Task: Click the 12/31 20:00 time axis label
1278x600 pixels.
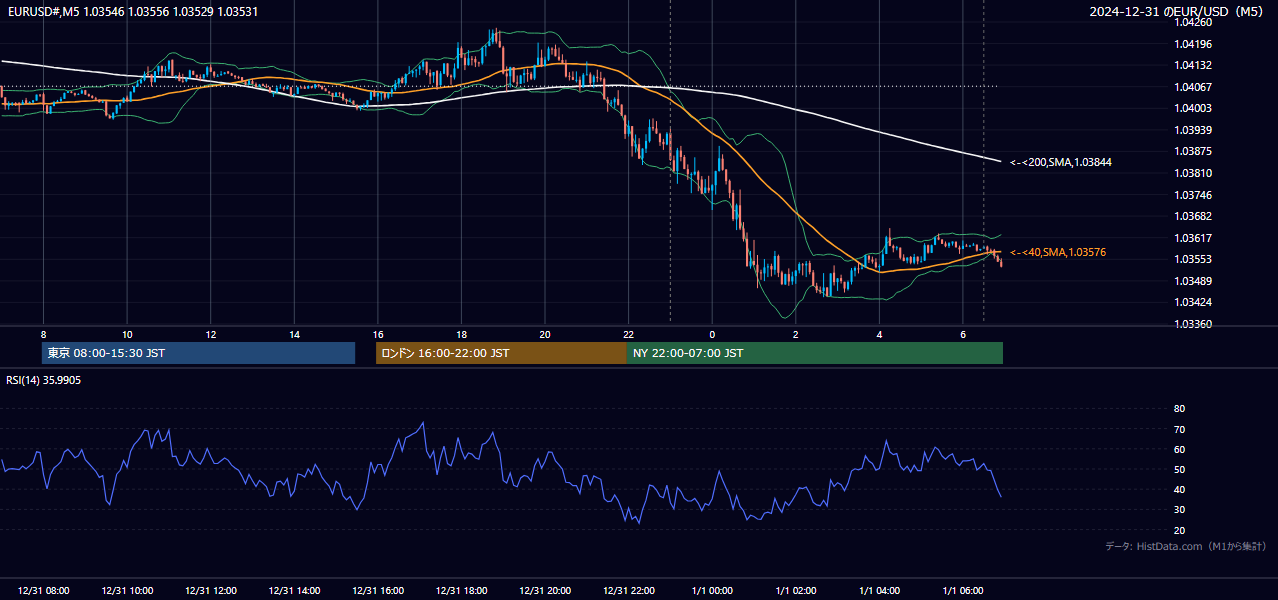Action: pyautogui.click(x=545, y=591)
